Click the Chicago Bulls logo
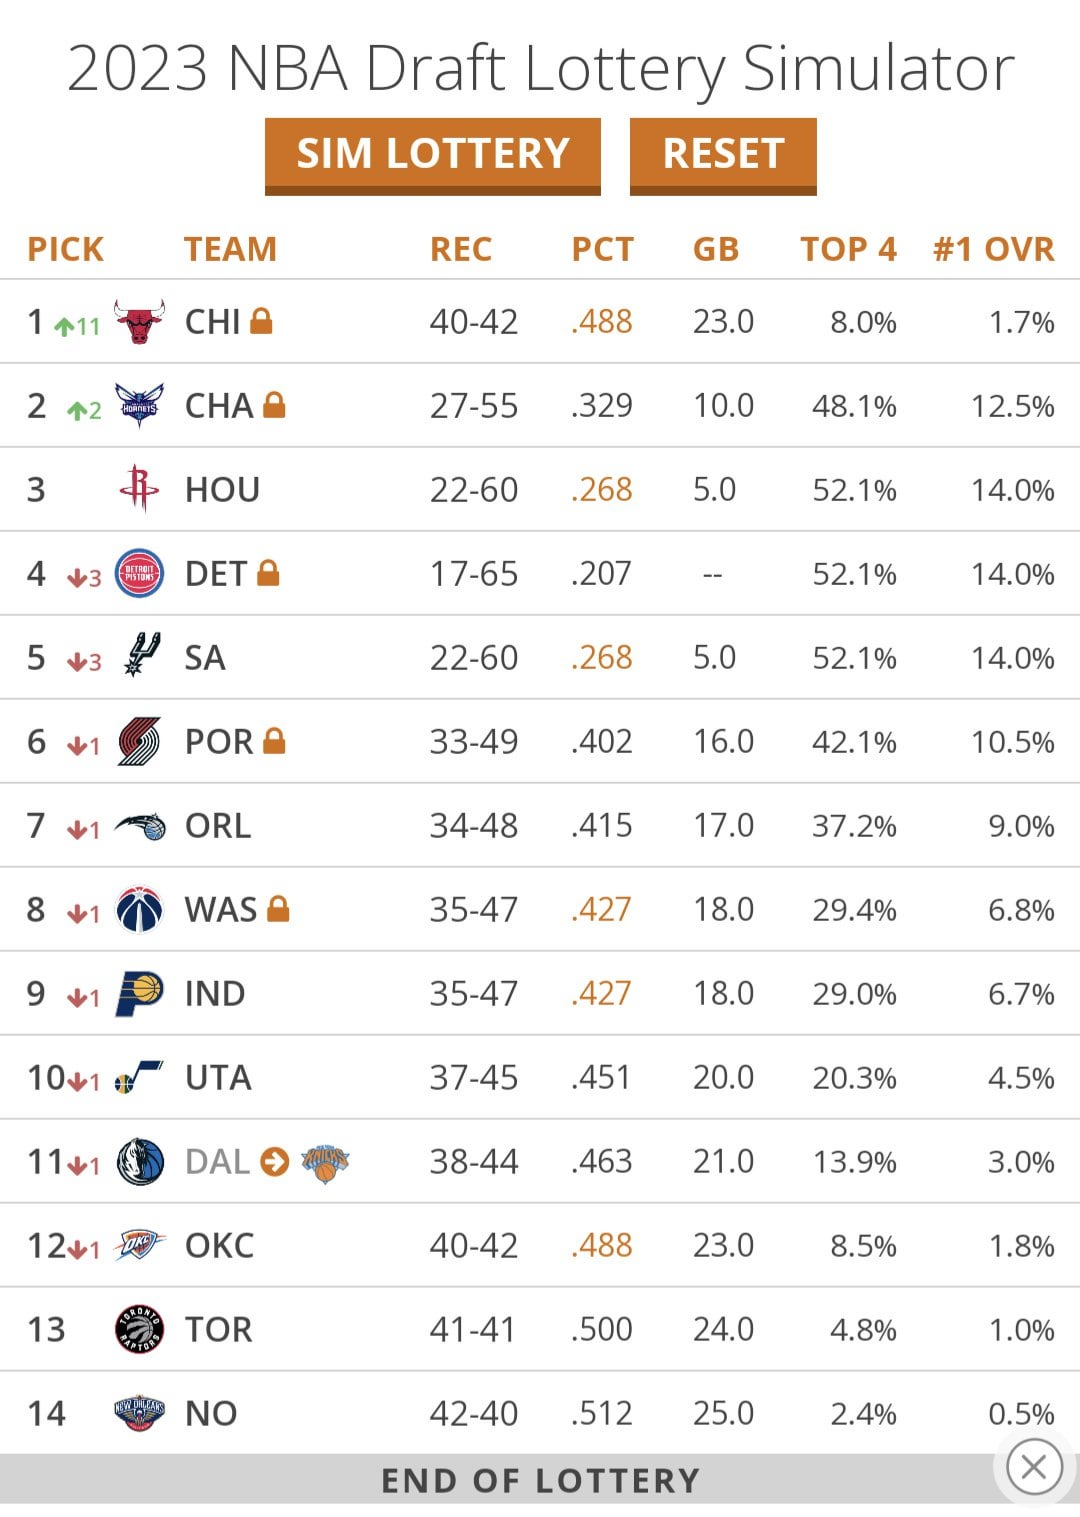 [x=139, y=322]
